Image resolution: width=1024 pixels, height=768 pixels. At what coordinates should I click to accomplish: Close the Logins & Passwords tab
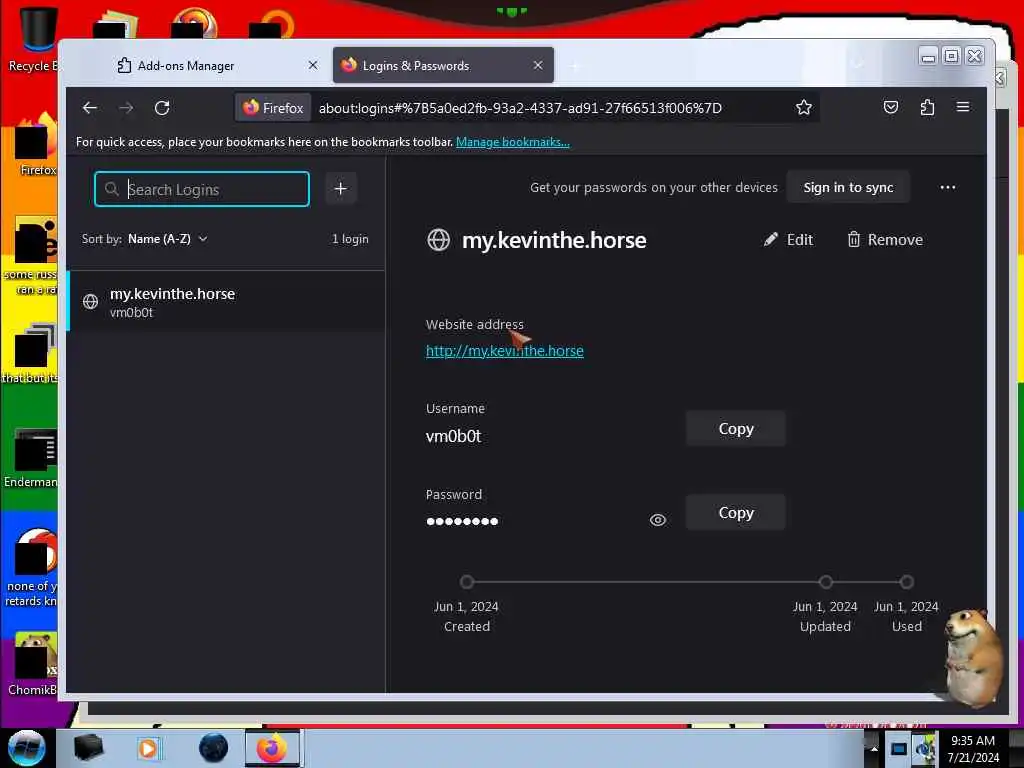click(x=537, y=65)
